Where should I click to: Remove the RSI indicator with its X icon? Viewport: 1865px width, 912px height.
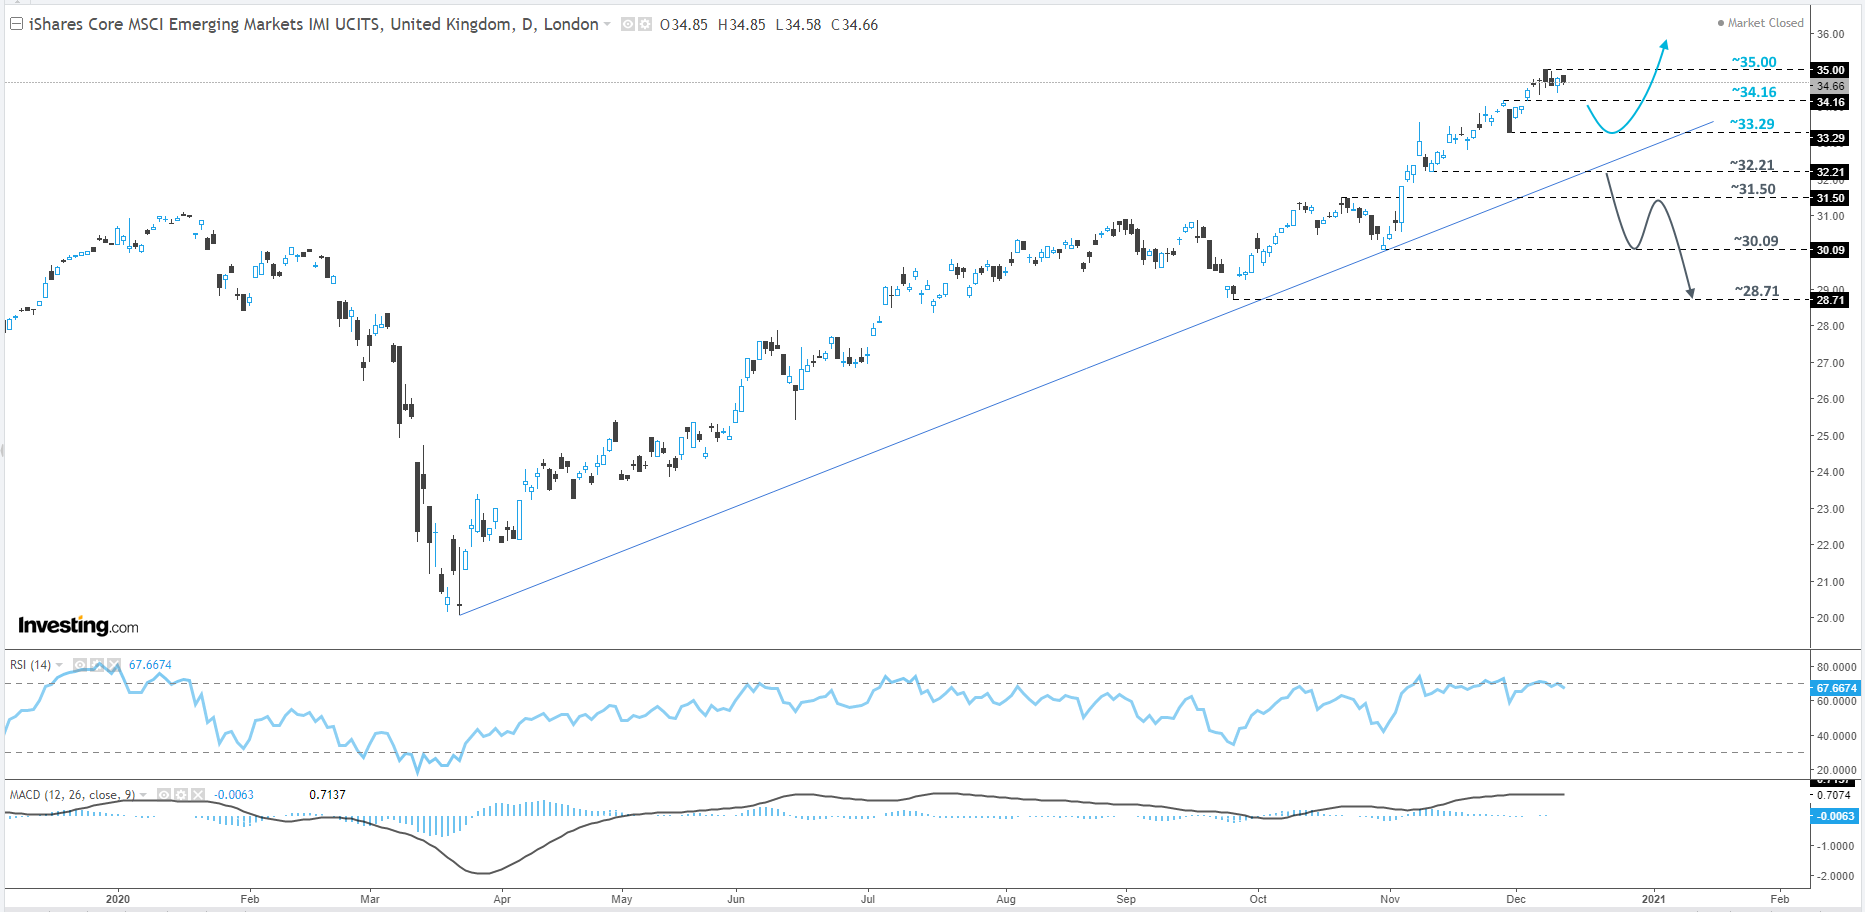tap(113, 665)
